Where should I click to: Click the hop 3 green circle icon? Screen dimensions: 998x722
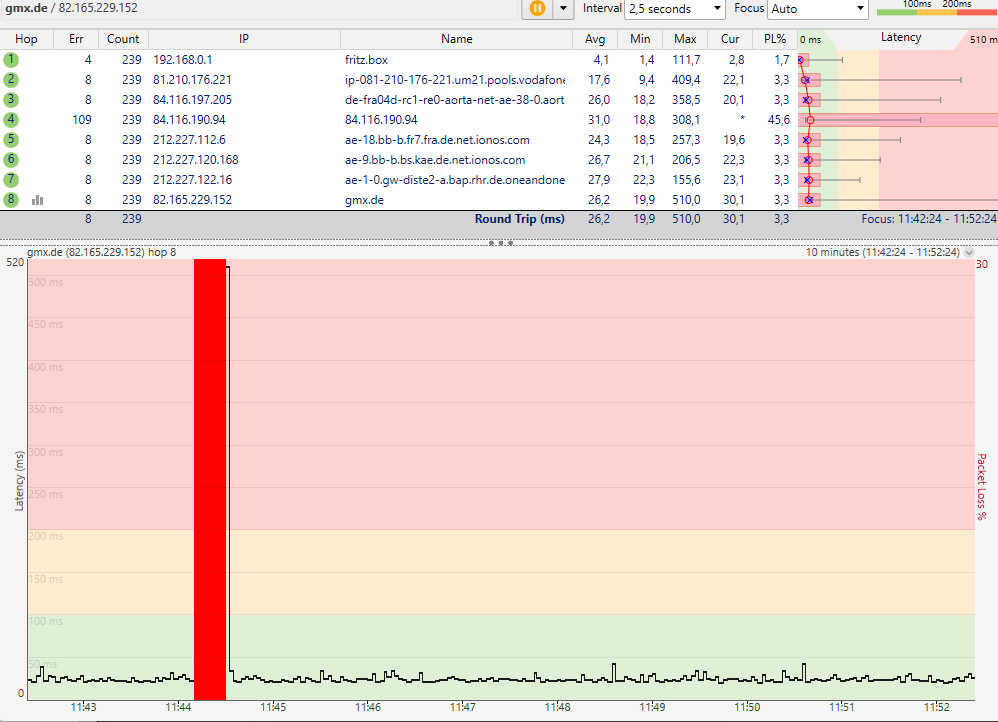(x=11, y=99)
